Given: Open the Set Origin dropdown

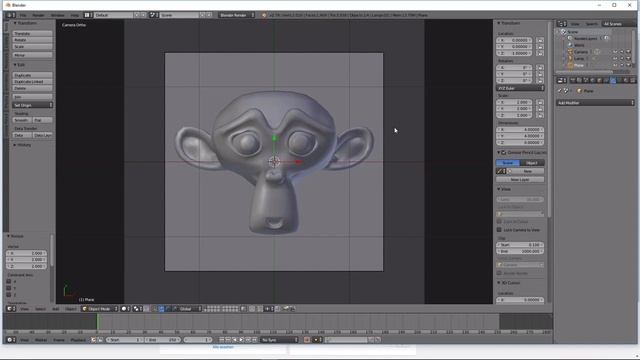Looking at the screenshot, I should point(32,105).
